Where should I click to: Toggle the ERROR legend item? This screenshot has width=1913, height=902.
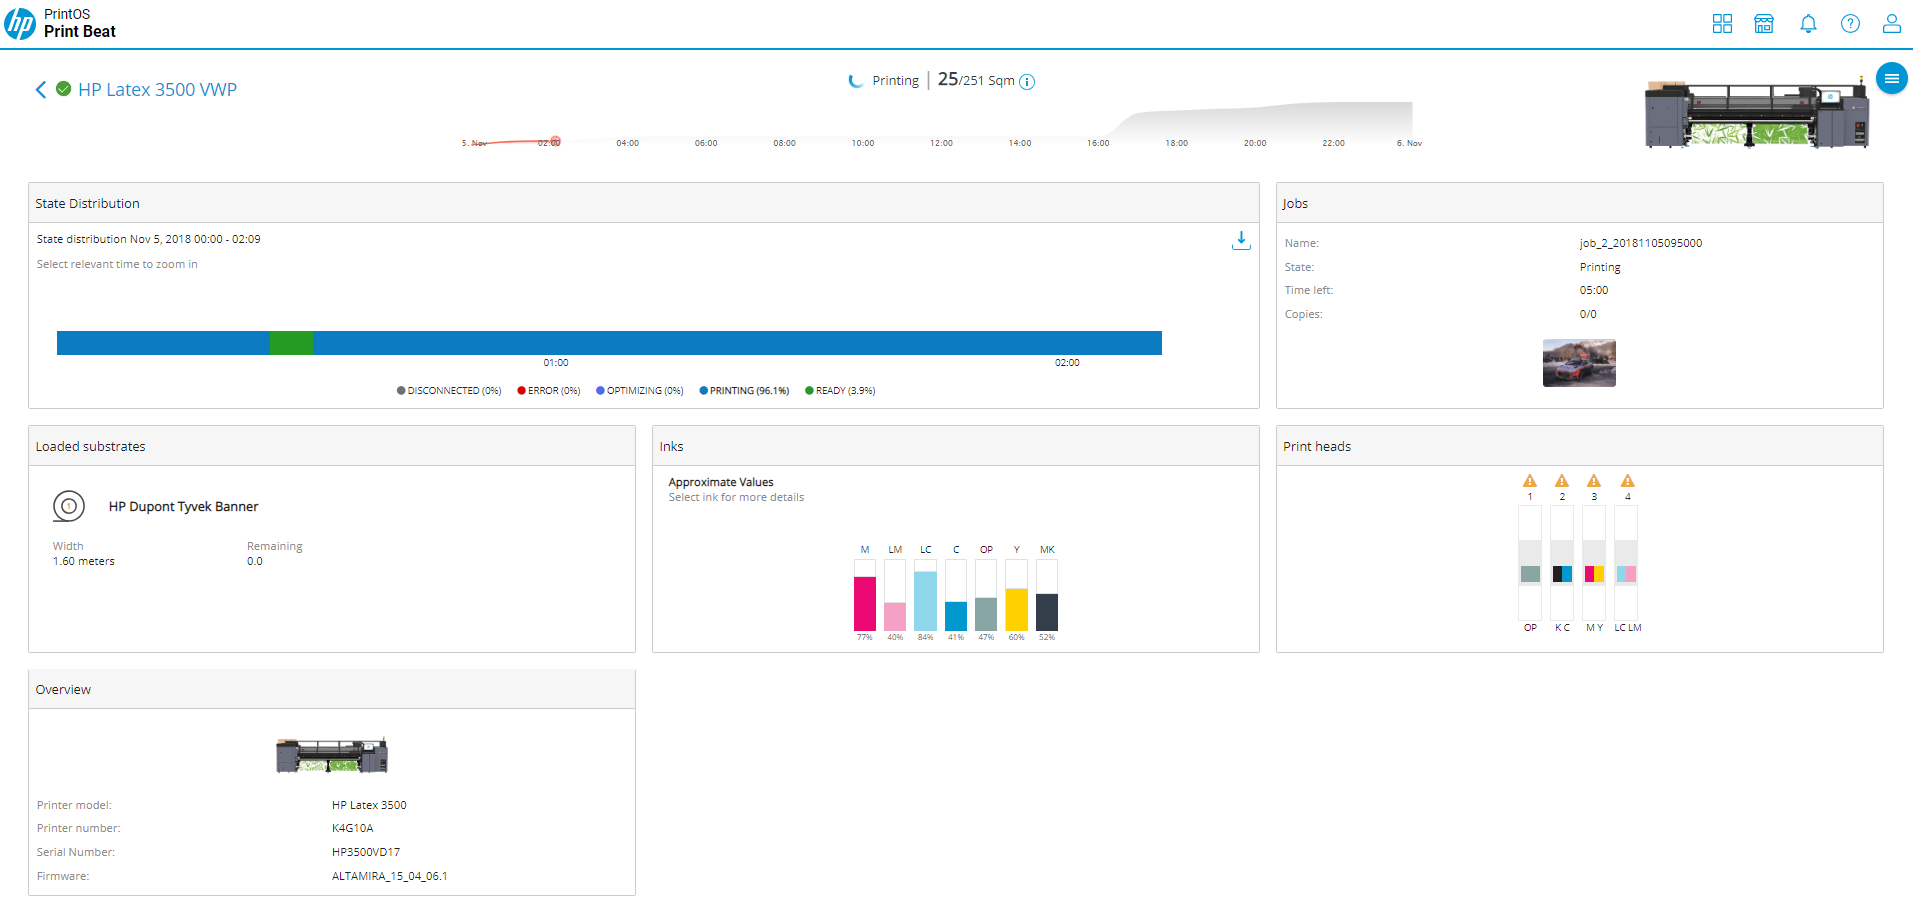pyautogui.click(x=549, y=391)
